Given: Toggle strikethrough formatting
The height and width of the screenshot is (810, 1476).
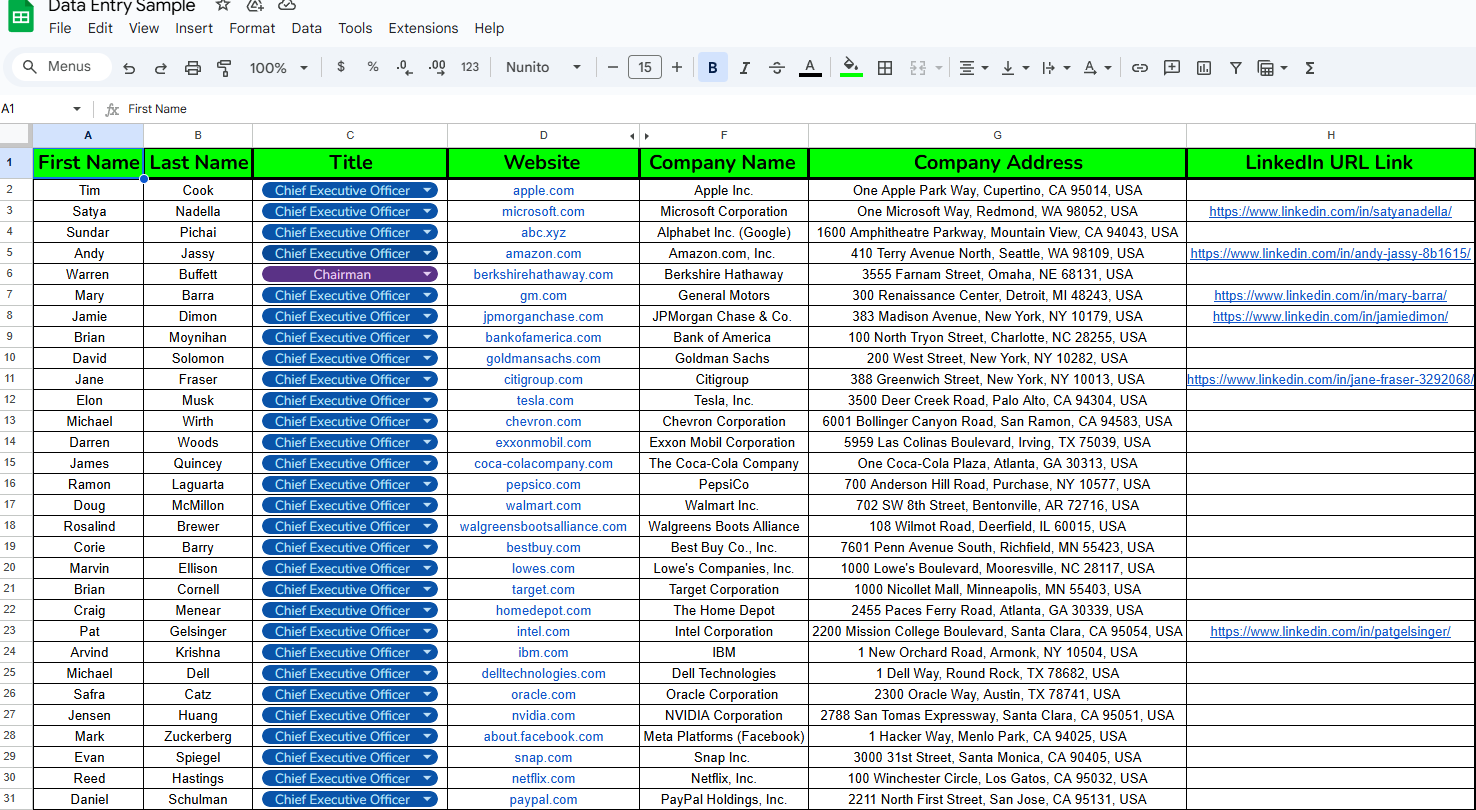Looking at the screenshot, I should (x=777, y=68).
